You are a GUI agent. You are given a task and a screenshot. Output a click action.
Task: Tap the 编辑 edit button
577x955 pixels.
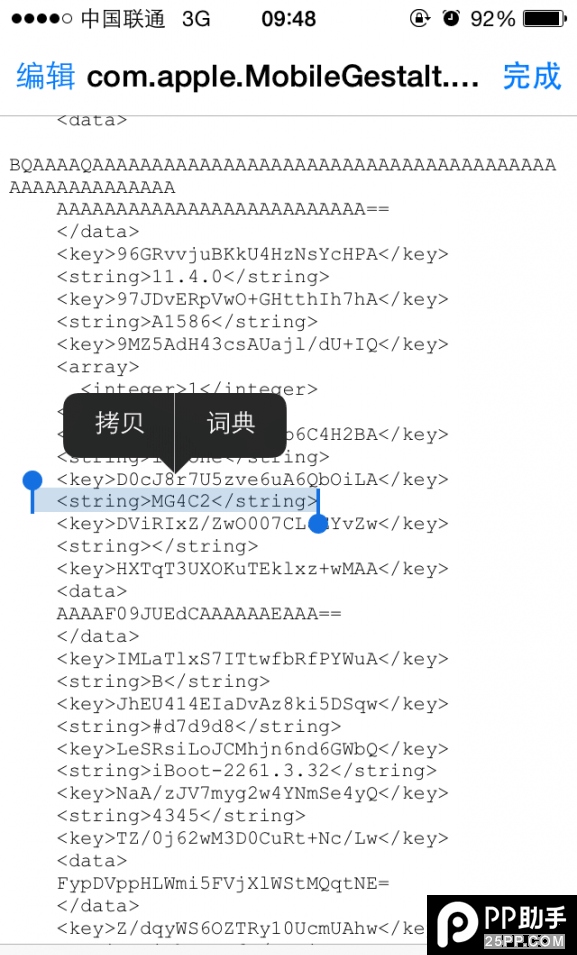[x=46, y=77]
